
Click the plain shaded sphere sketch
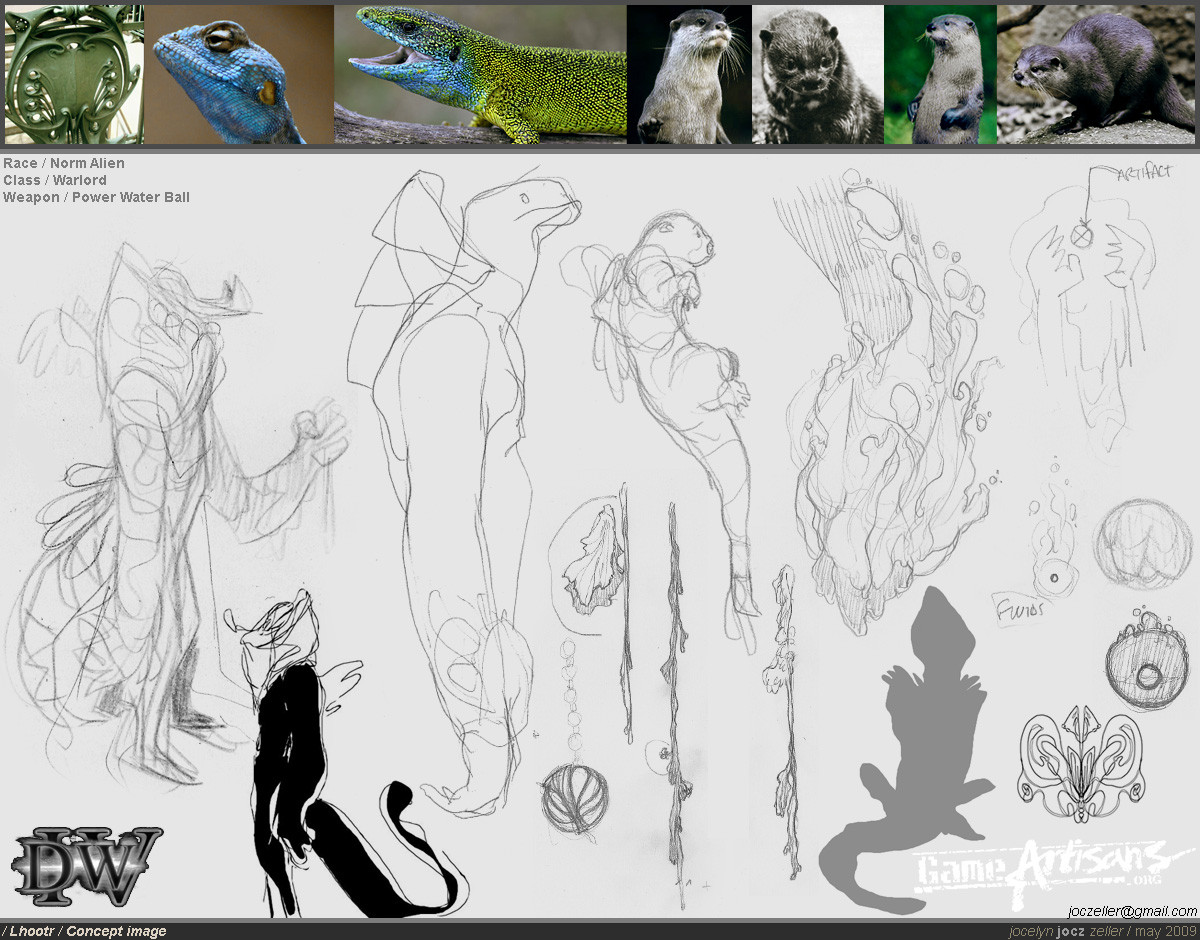(1141, 545)
